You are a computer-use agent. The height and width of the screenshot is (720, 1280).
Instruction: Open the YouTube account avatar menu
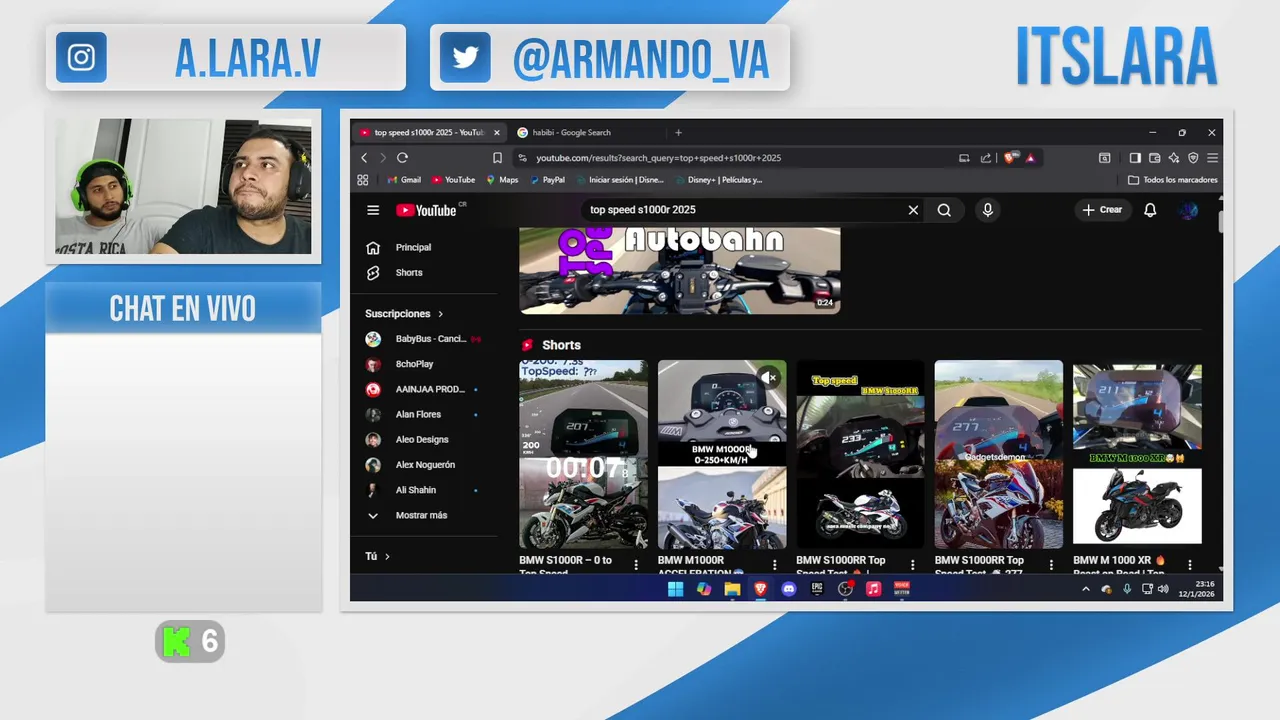1188,210
